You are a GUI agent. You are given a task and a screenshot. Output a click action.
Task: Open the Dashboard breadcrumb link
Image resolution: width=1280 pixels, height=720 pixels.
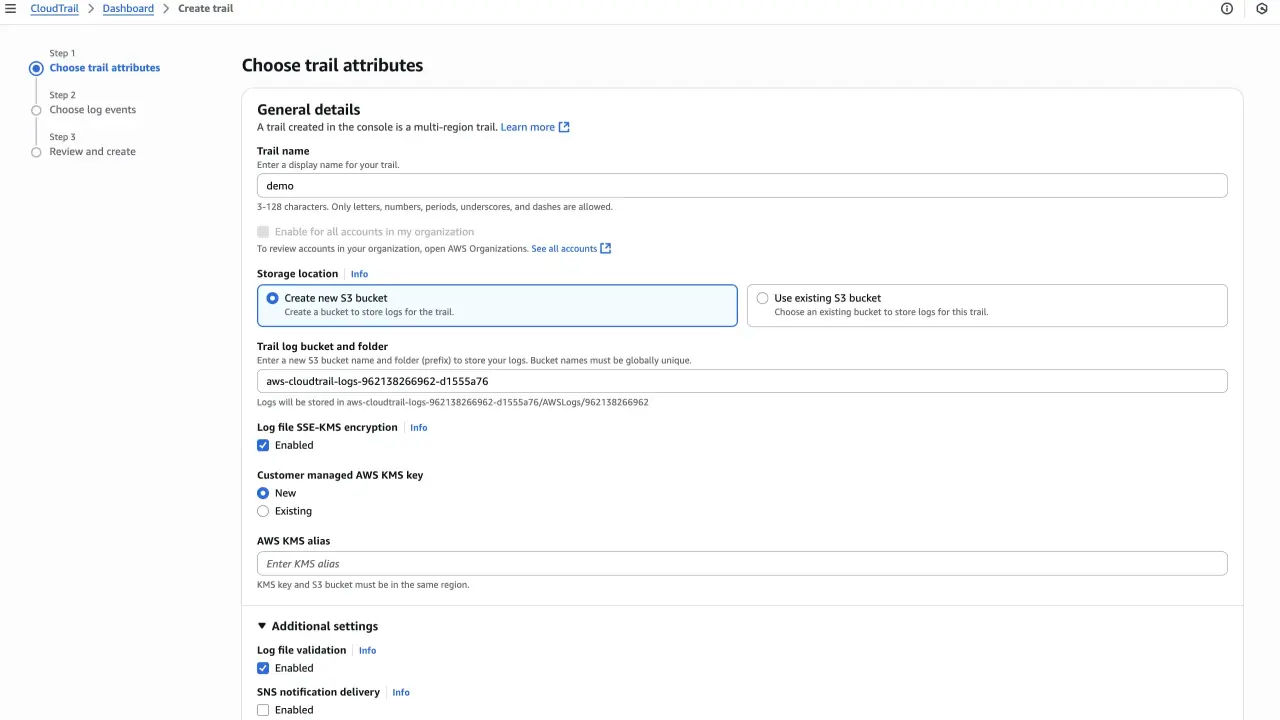coord(128,9)
